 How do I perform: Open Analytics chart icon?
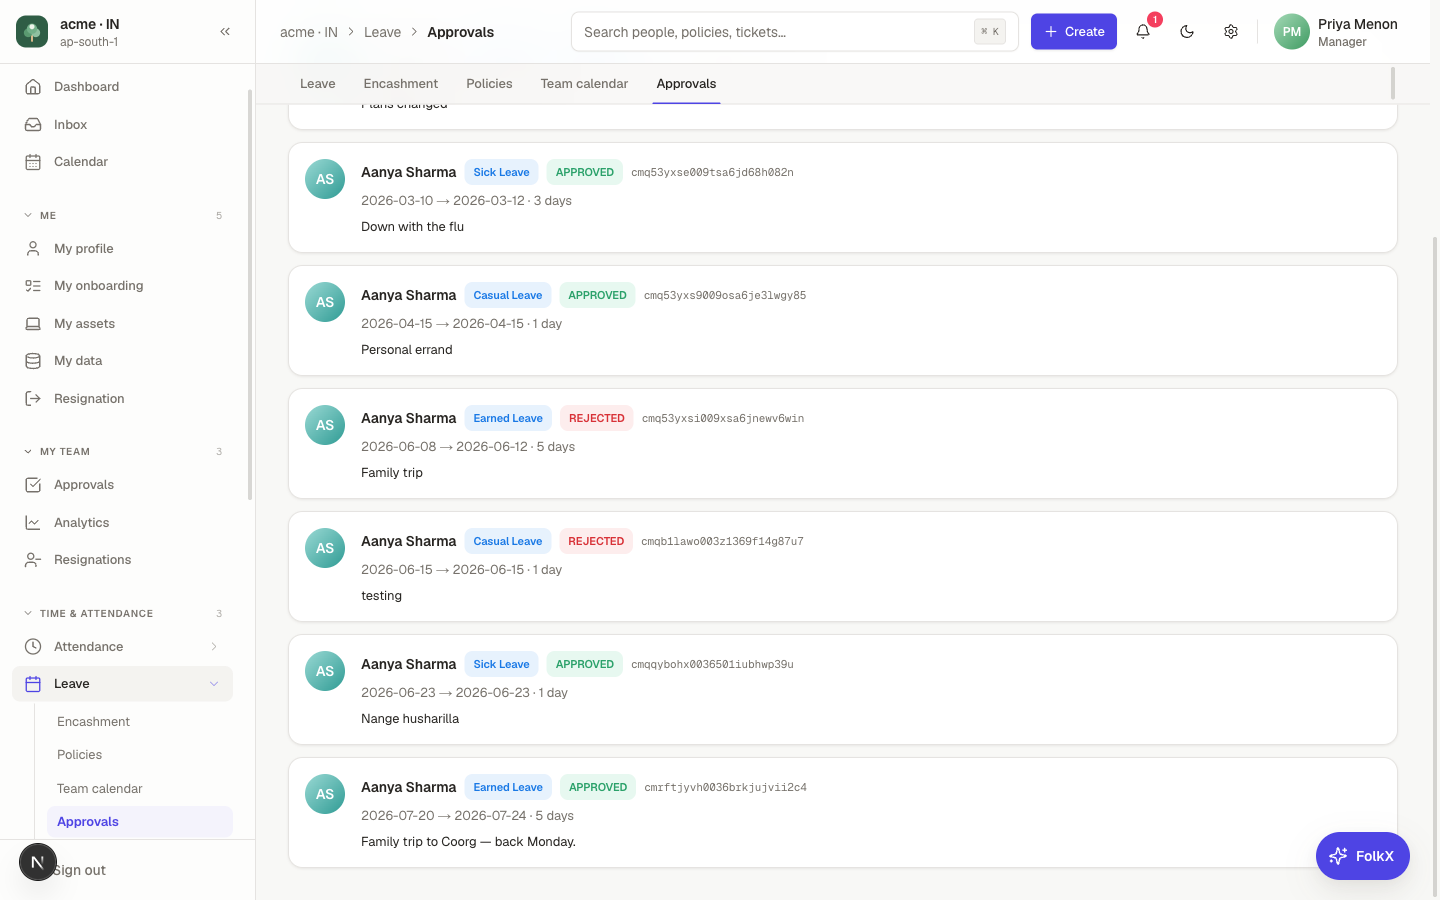pos(33,523)
